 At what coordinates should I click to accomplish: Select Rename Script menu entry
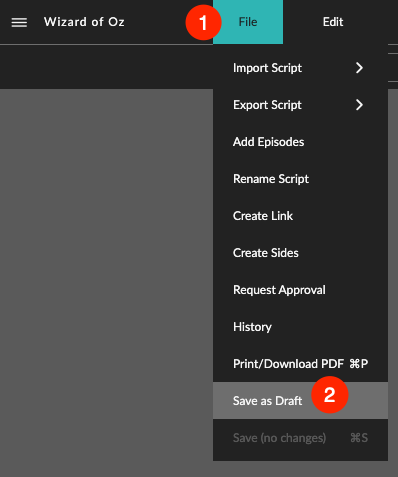click(x=300, y=179)
